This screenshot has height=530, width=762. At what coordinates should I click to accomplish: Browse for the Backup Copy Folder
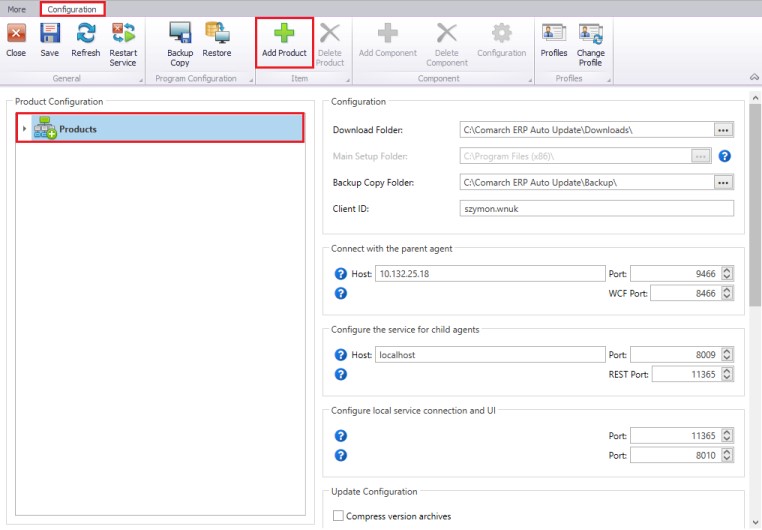[723, 183]
